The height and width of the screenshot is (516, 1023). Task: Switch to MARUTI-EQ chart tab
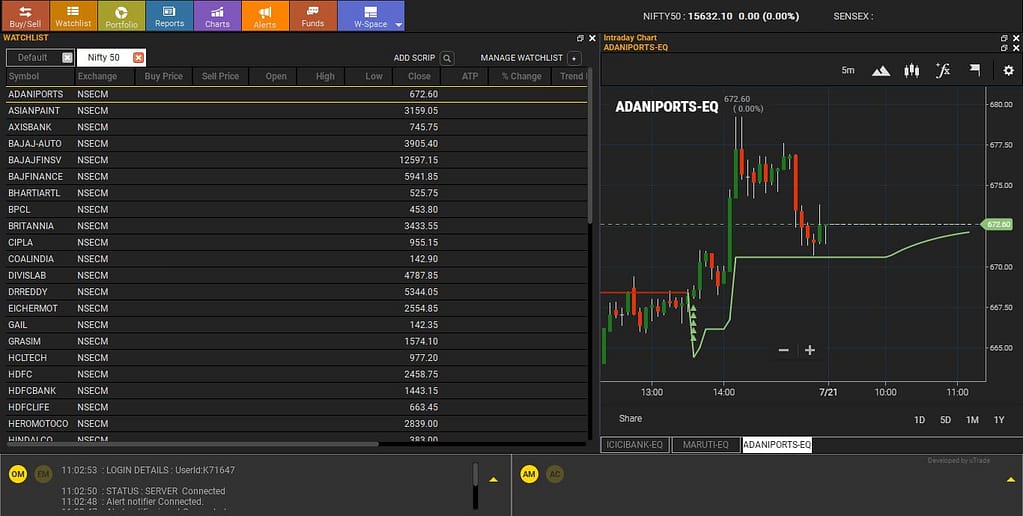point(705,445)
